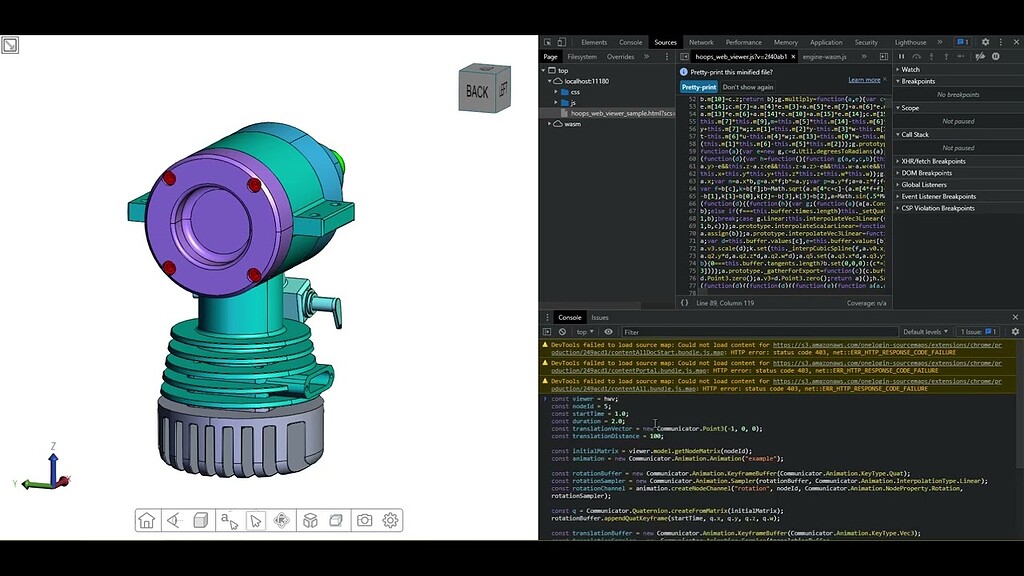Click the explode model cube icon
Viewport: 1024px width, 576px height.
(310, 520)
